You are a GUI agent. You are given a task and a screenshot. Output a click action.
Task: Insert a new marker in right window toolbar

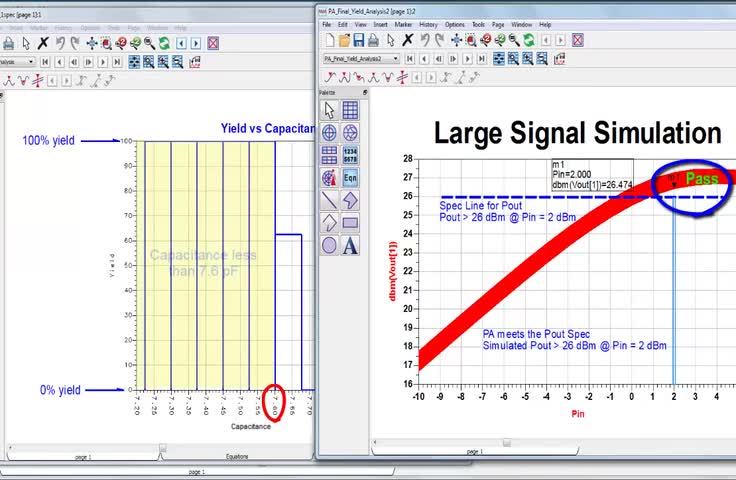pyautogui.click(x=330, y=77)
